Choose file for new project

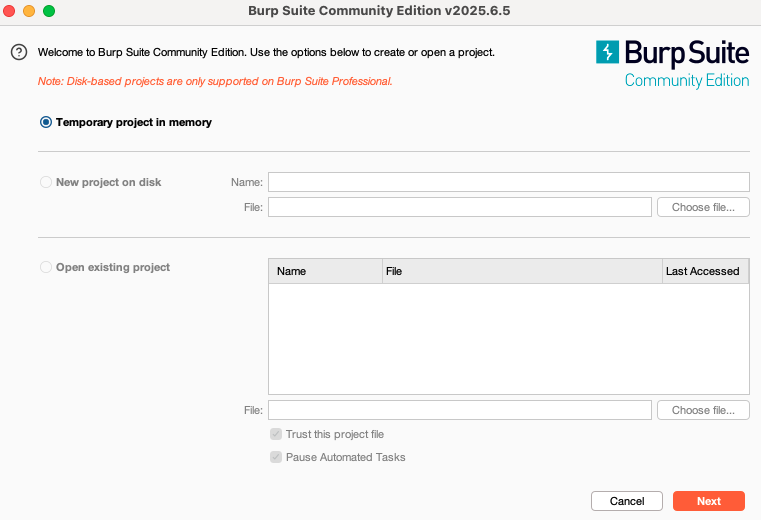point(703,207)
